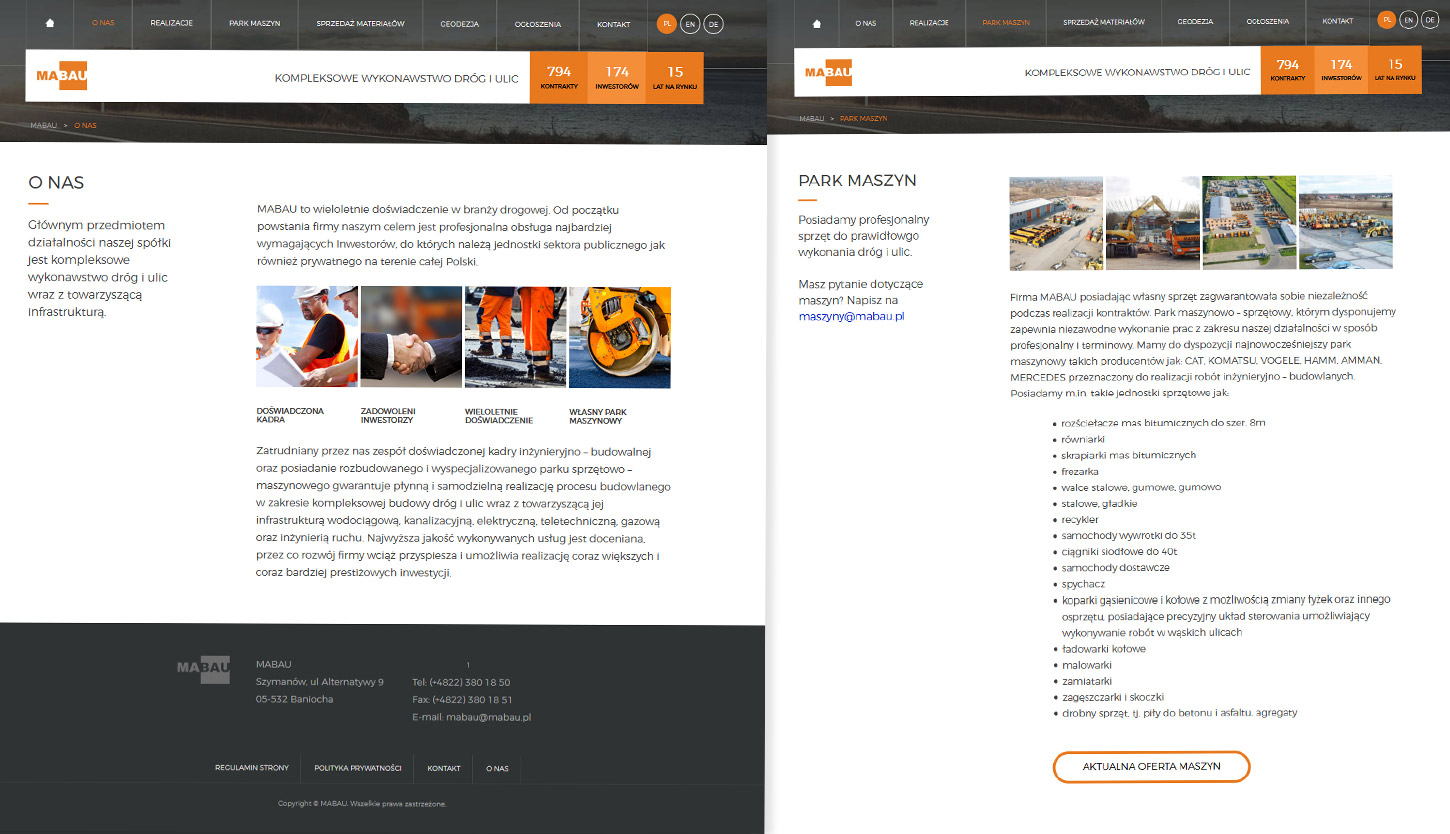Click the MABAU logo on the left page header
This screenshot has width=1450, height=834.
pos(62,76)
